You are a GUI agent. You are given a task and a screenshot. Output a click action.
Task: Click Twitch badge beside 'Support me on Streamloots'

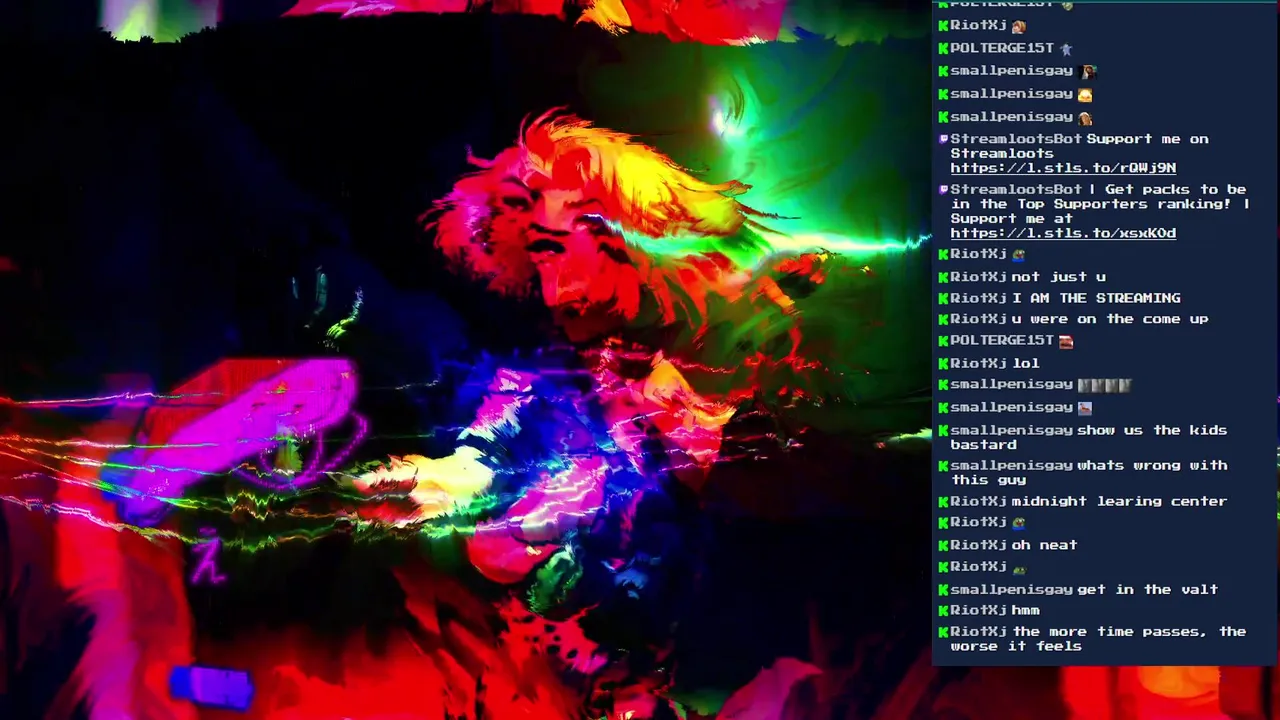tap(943, 139)
